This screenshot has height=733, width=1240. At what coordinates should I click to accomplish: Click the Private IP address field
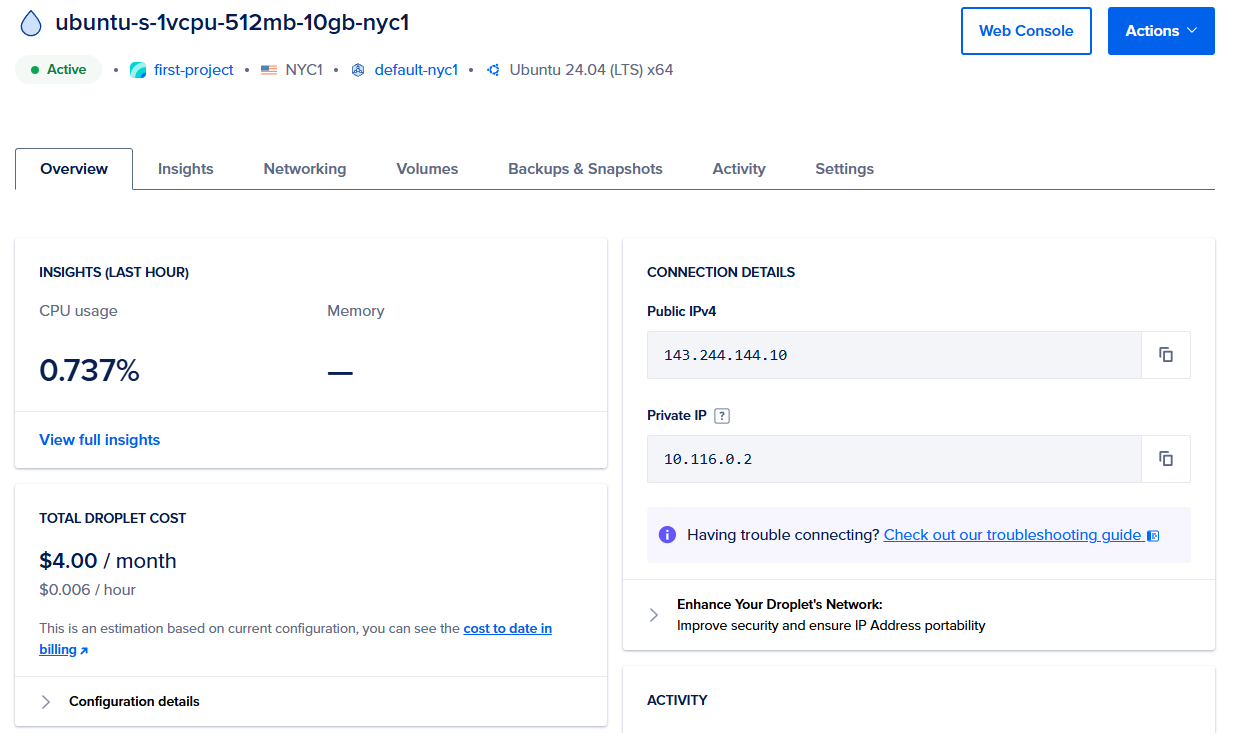[x=894, y=459]
